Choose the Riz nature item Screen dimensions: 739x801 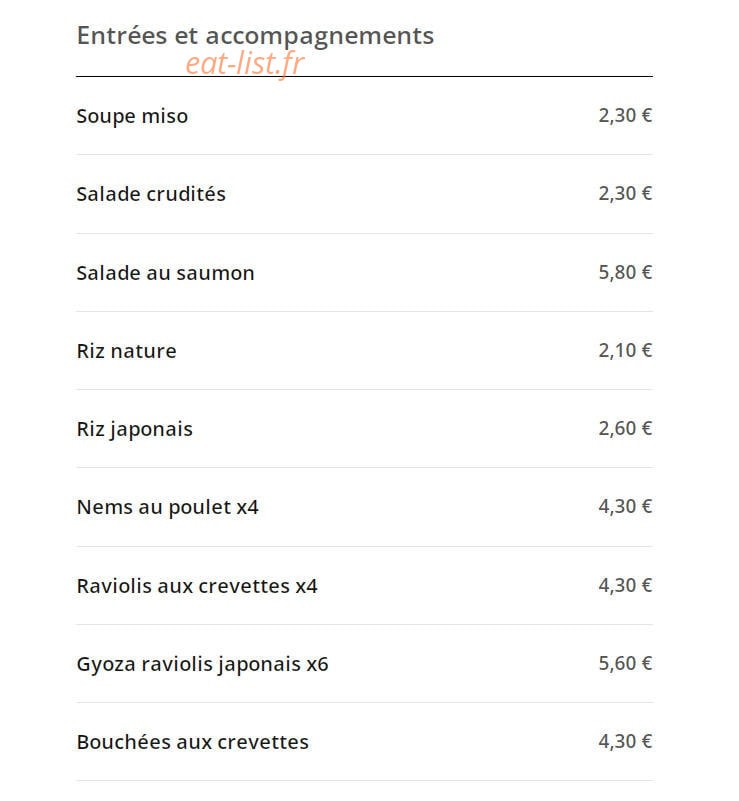click(126, 351)
